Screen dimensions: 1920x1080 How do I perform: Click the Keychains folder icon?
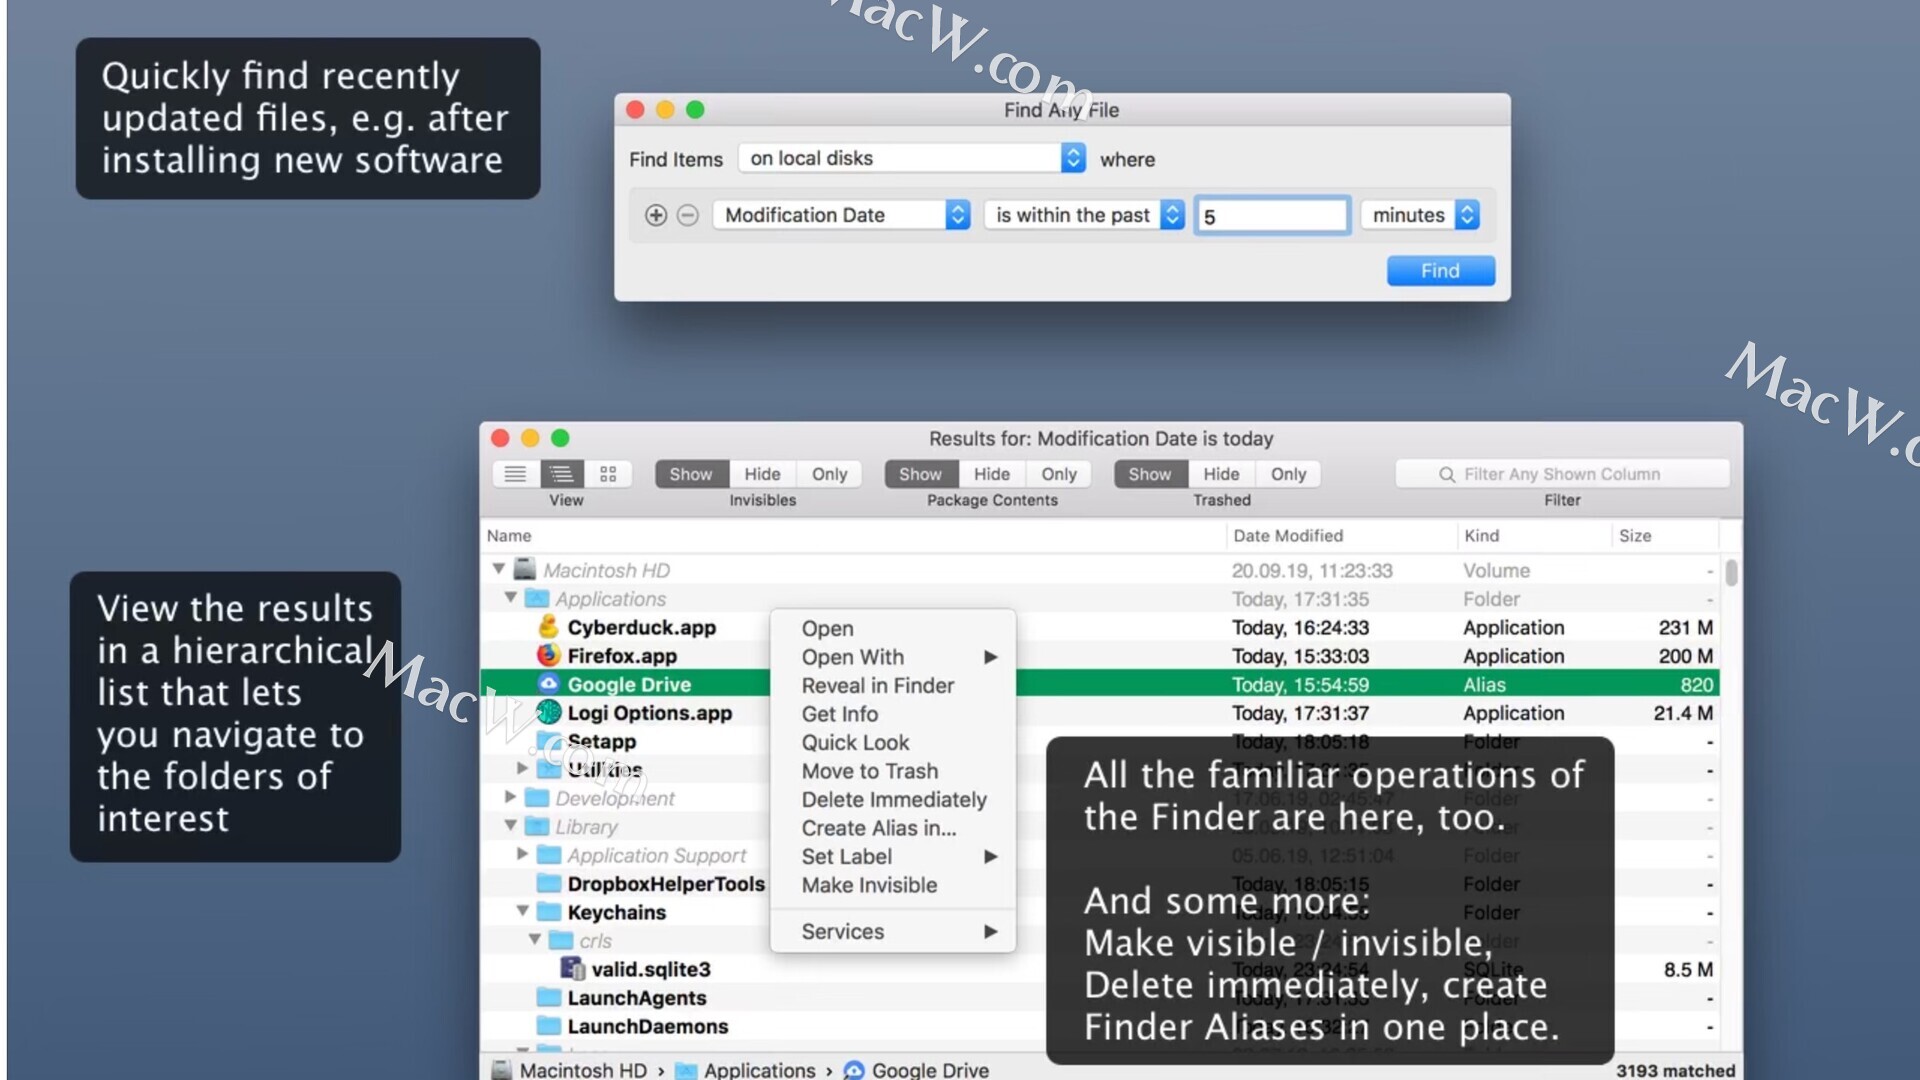[548, 912]
